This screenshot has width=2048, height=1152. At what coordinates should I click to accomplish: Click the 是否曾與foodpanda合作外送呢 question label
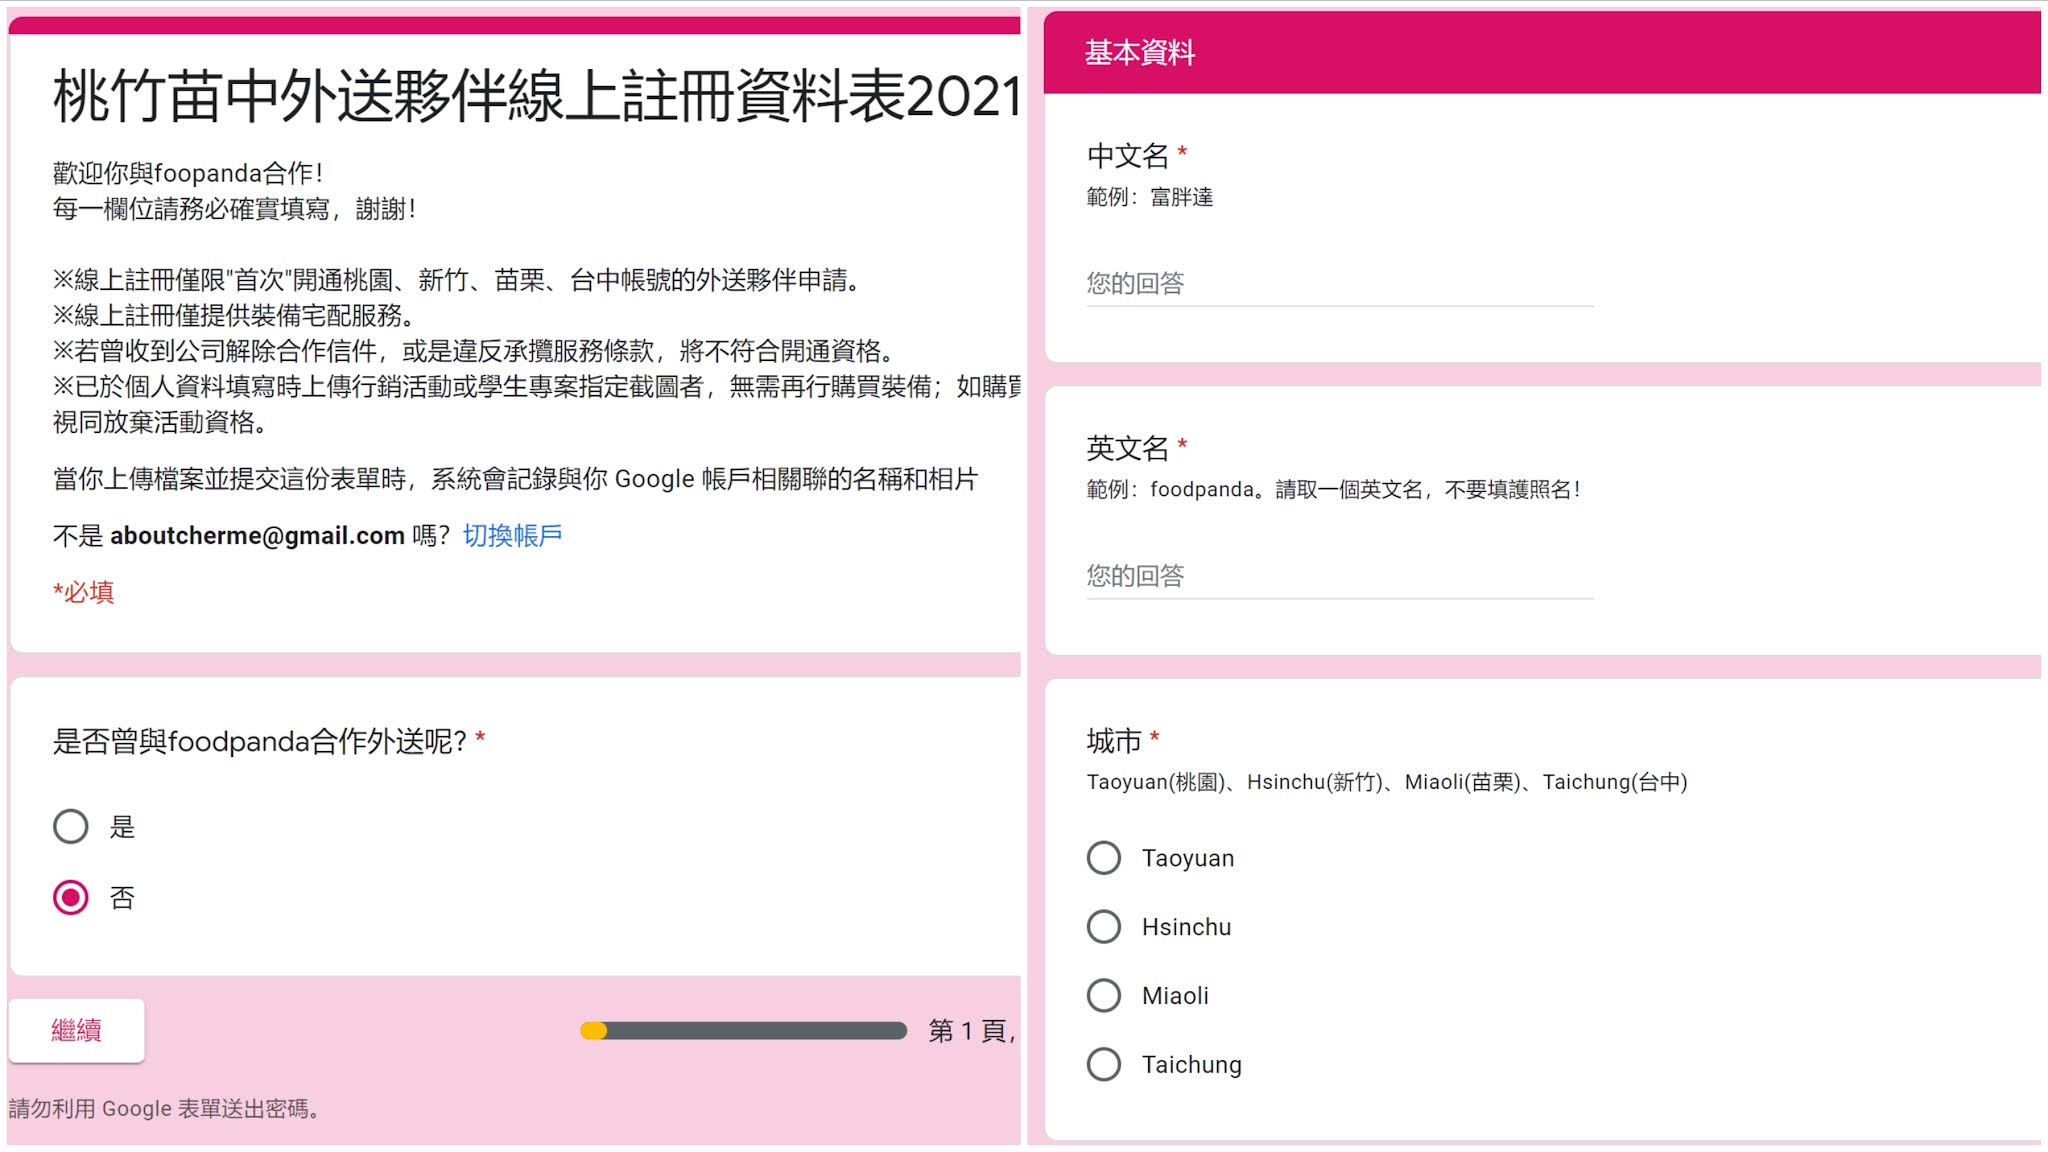tap(259, 742)
